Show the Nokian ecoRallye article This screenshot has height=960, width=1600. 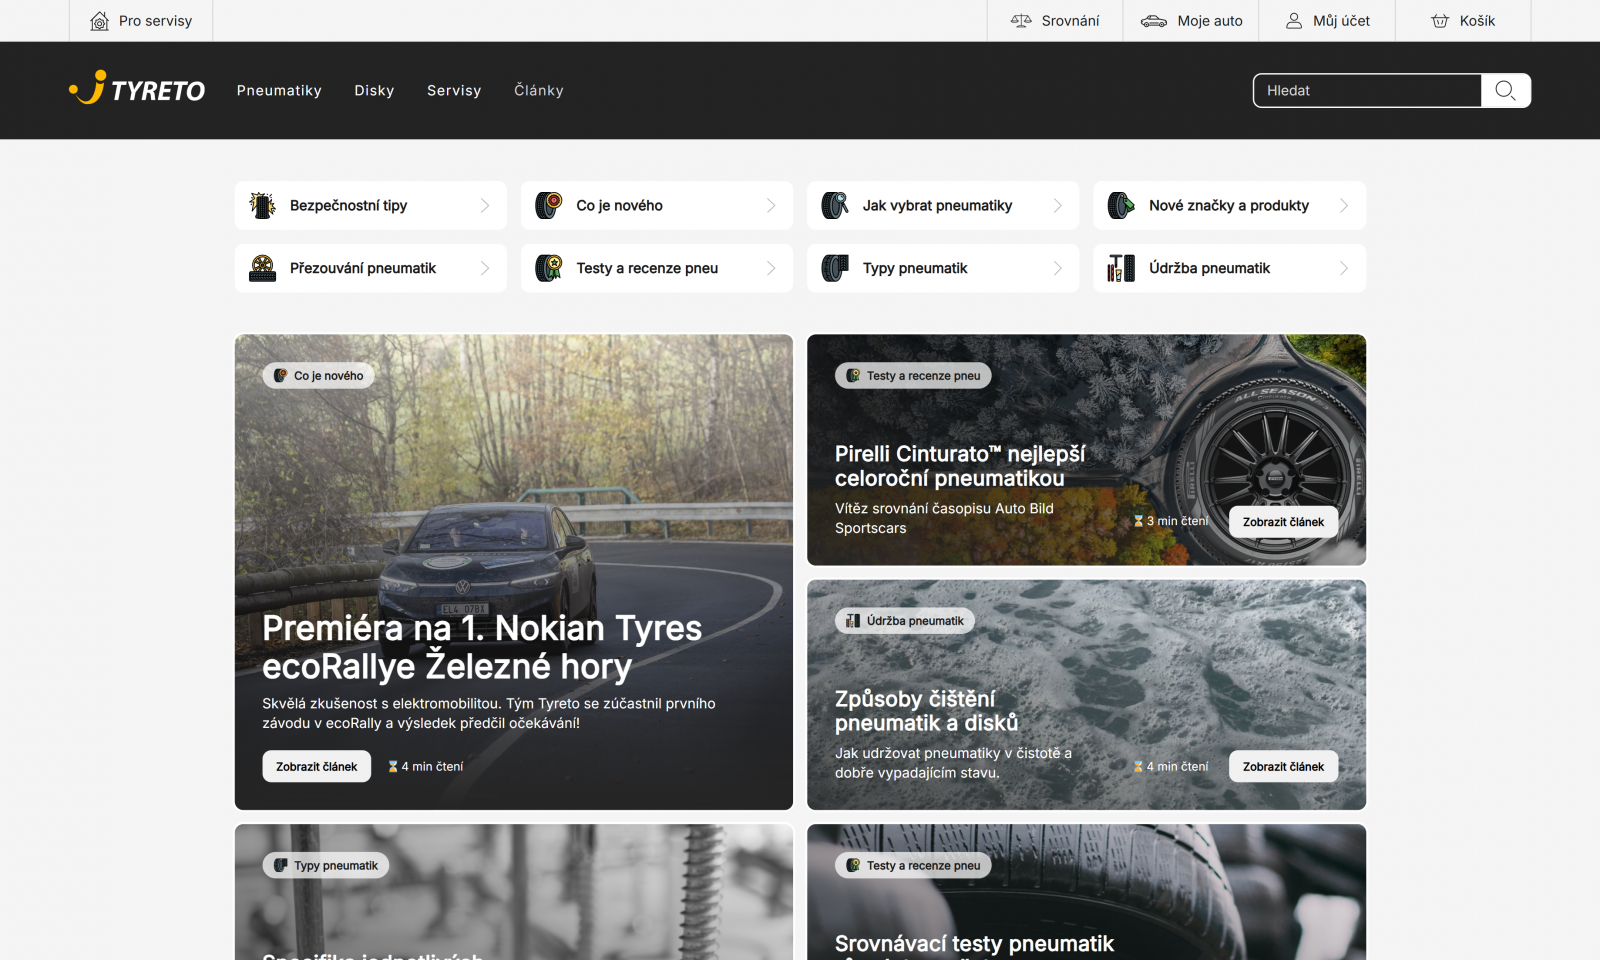pos(316,767)
